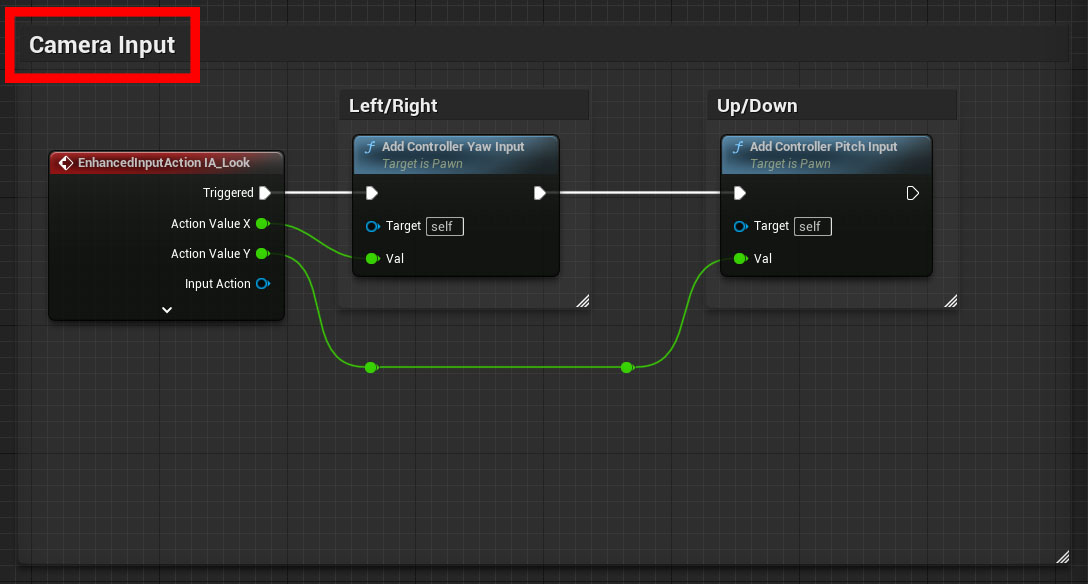Viewport: 1088px width, 584px height.
Task: Click the Action Value X output pin
Action: point(262,223)
